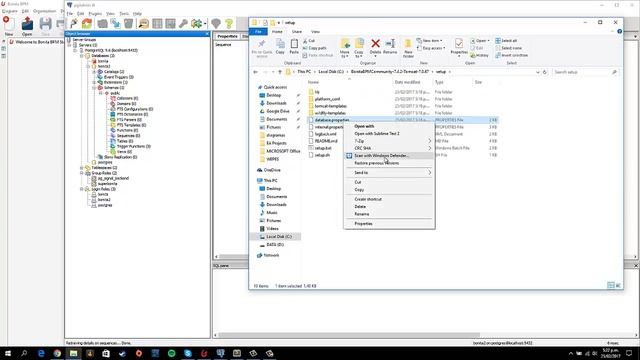640x360 pixels.
Task: Click the pgAdmin connection plug icon
Action: tap(73, 23)
